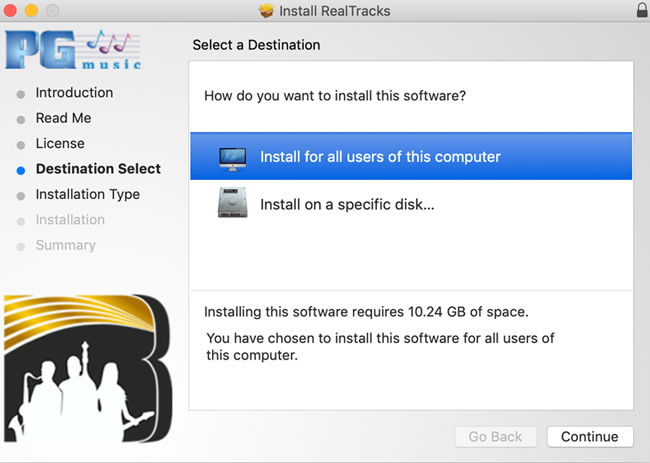The height and width of the screenshot is (463, 650).
Task: Select Install for all users of this computer
Action: (x=411, y=156)
